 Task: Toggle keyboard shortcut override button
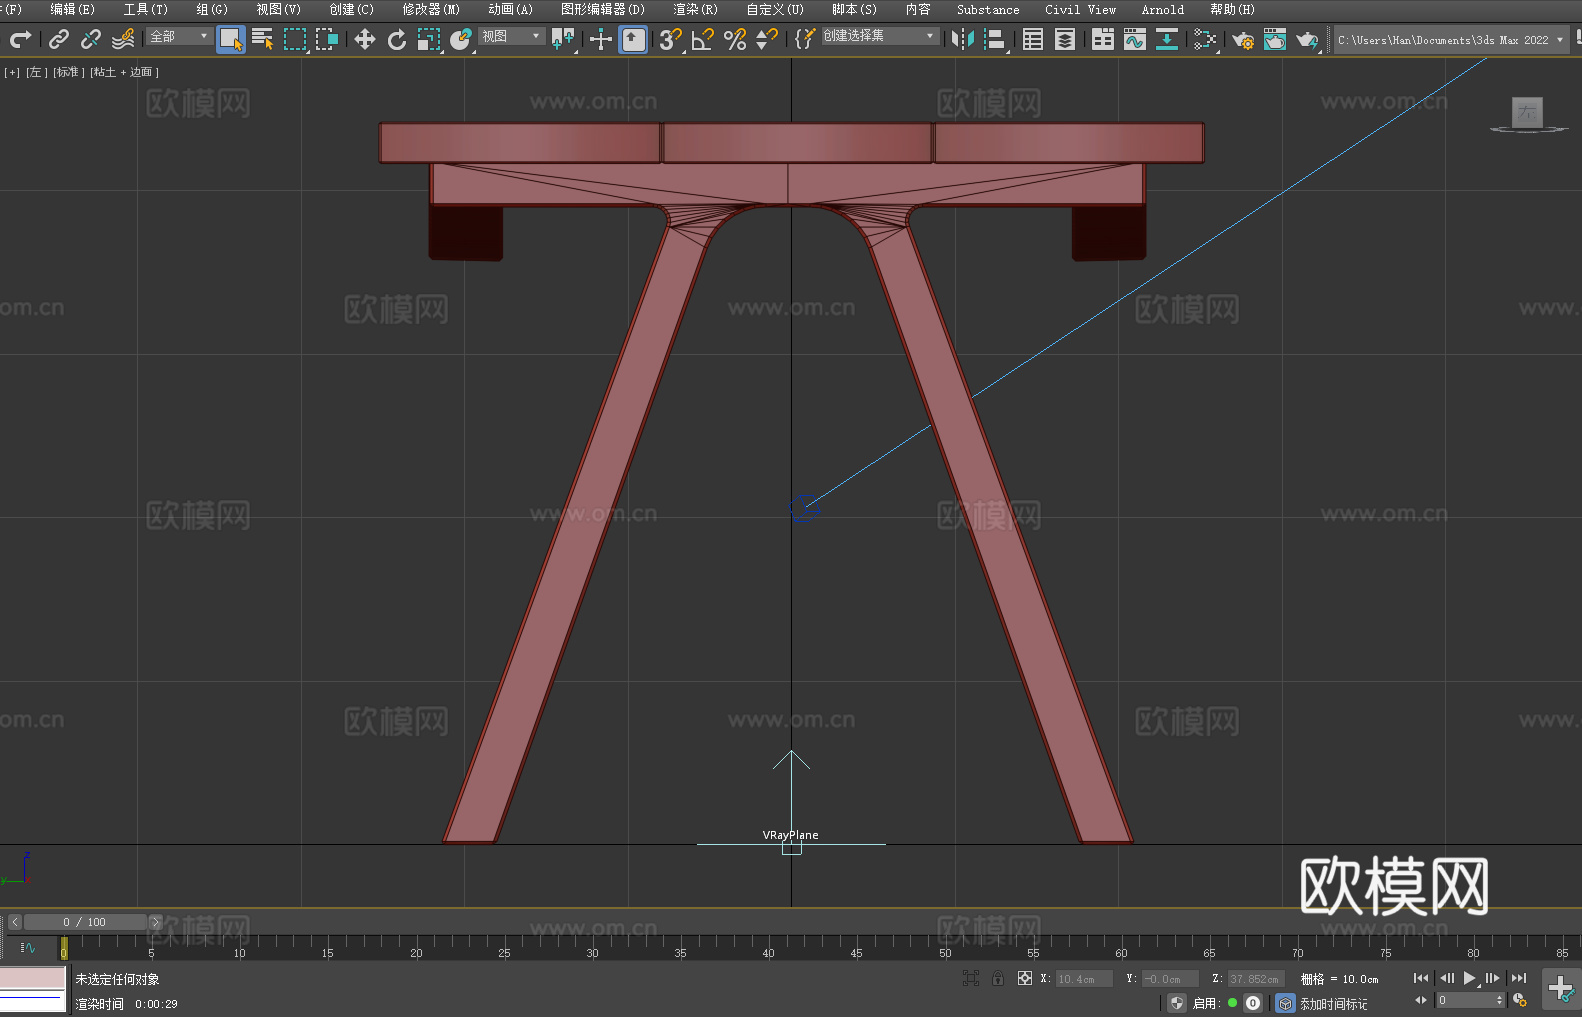coord(633,39)
